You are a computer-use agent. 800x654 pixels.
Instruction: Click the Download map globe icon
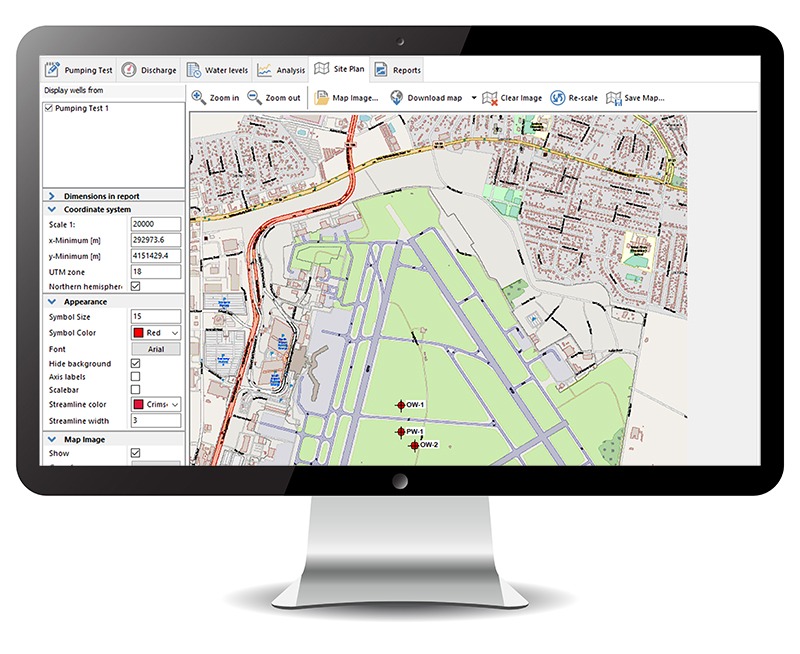click(397, 98)
